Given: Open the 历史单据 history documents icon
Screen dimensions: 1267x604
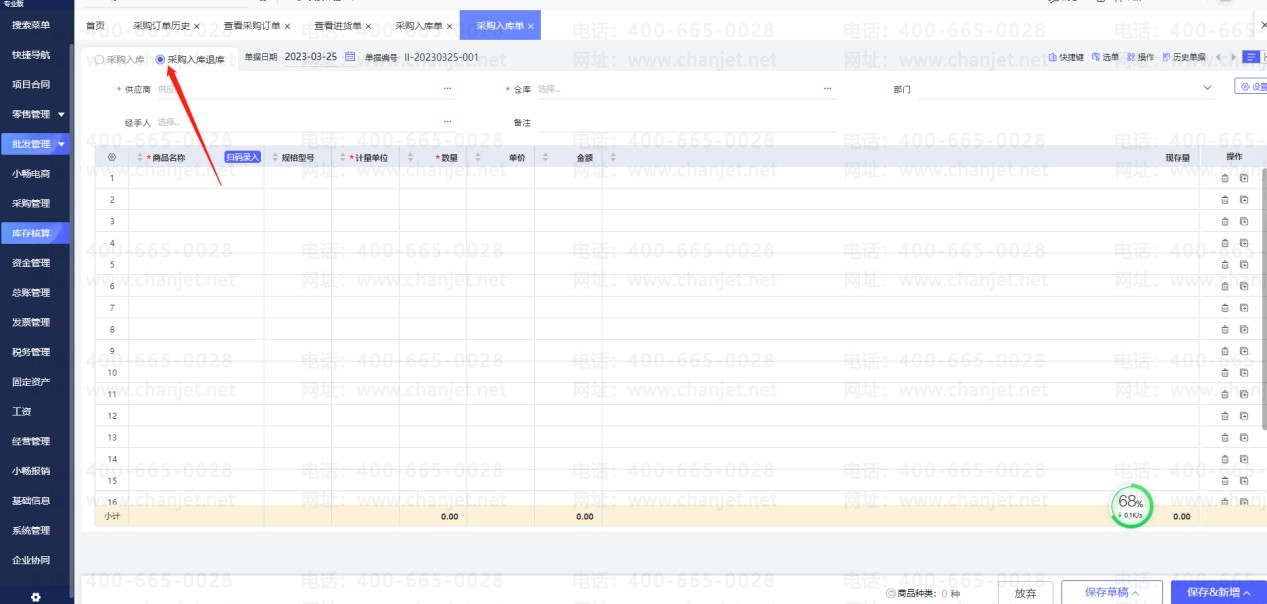Looking at the screenshot, I should coord(1166,58).
